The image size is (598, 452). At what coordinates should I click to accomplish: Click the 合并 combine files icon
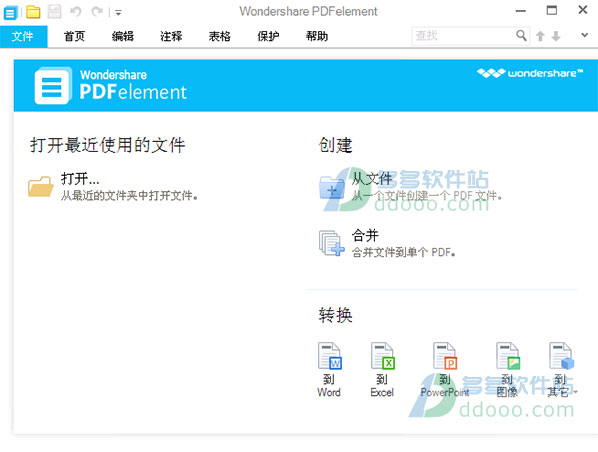point(331,243)
